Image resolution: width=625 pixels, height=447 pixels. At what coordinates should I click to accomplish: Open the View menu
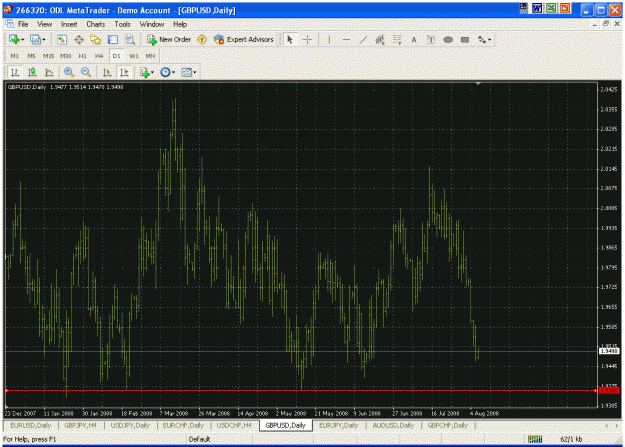click(x=45, y=24)
